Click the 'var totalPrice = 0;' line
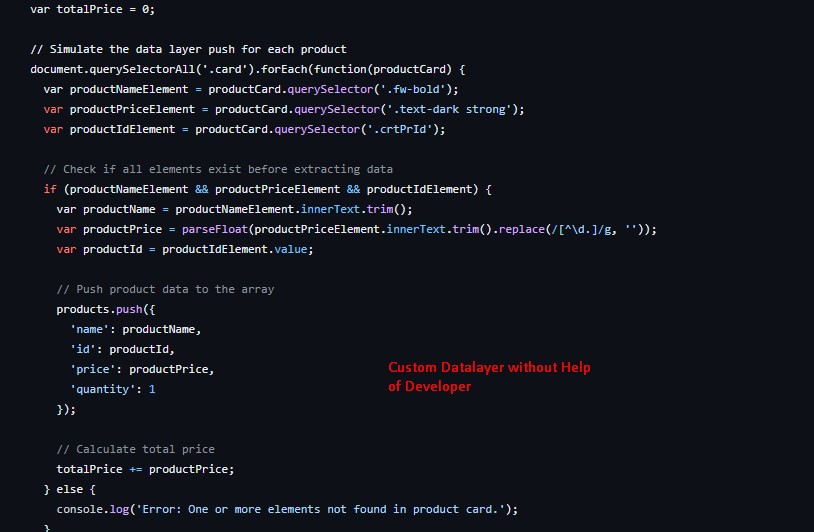814x532 pixels. pyautogui.click(x=92, y=9)
